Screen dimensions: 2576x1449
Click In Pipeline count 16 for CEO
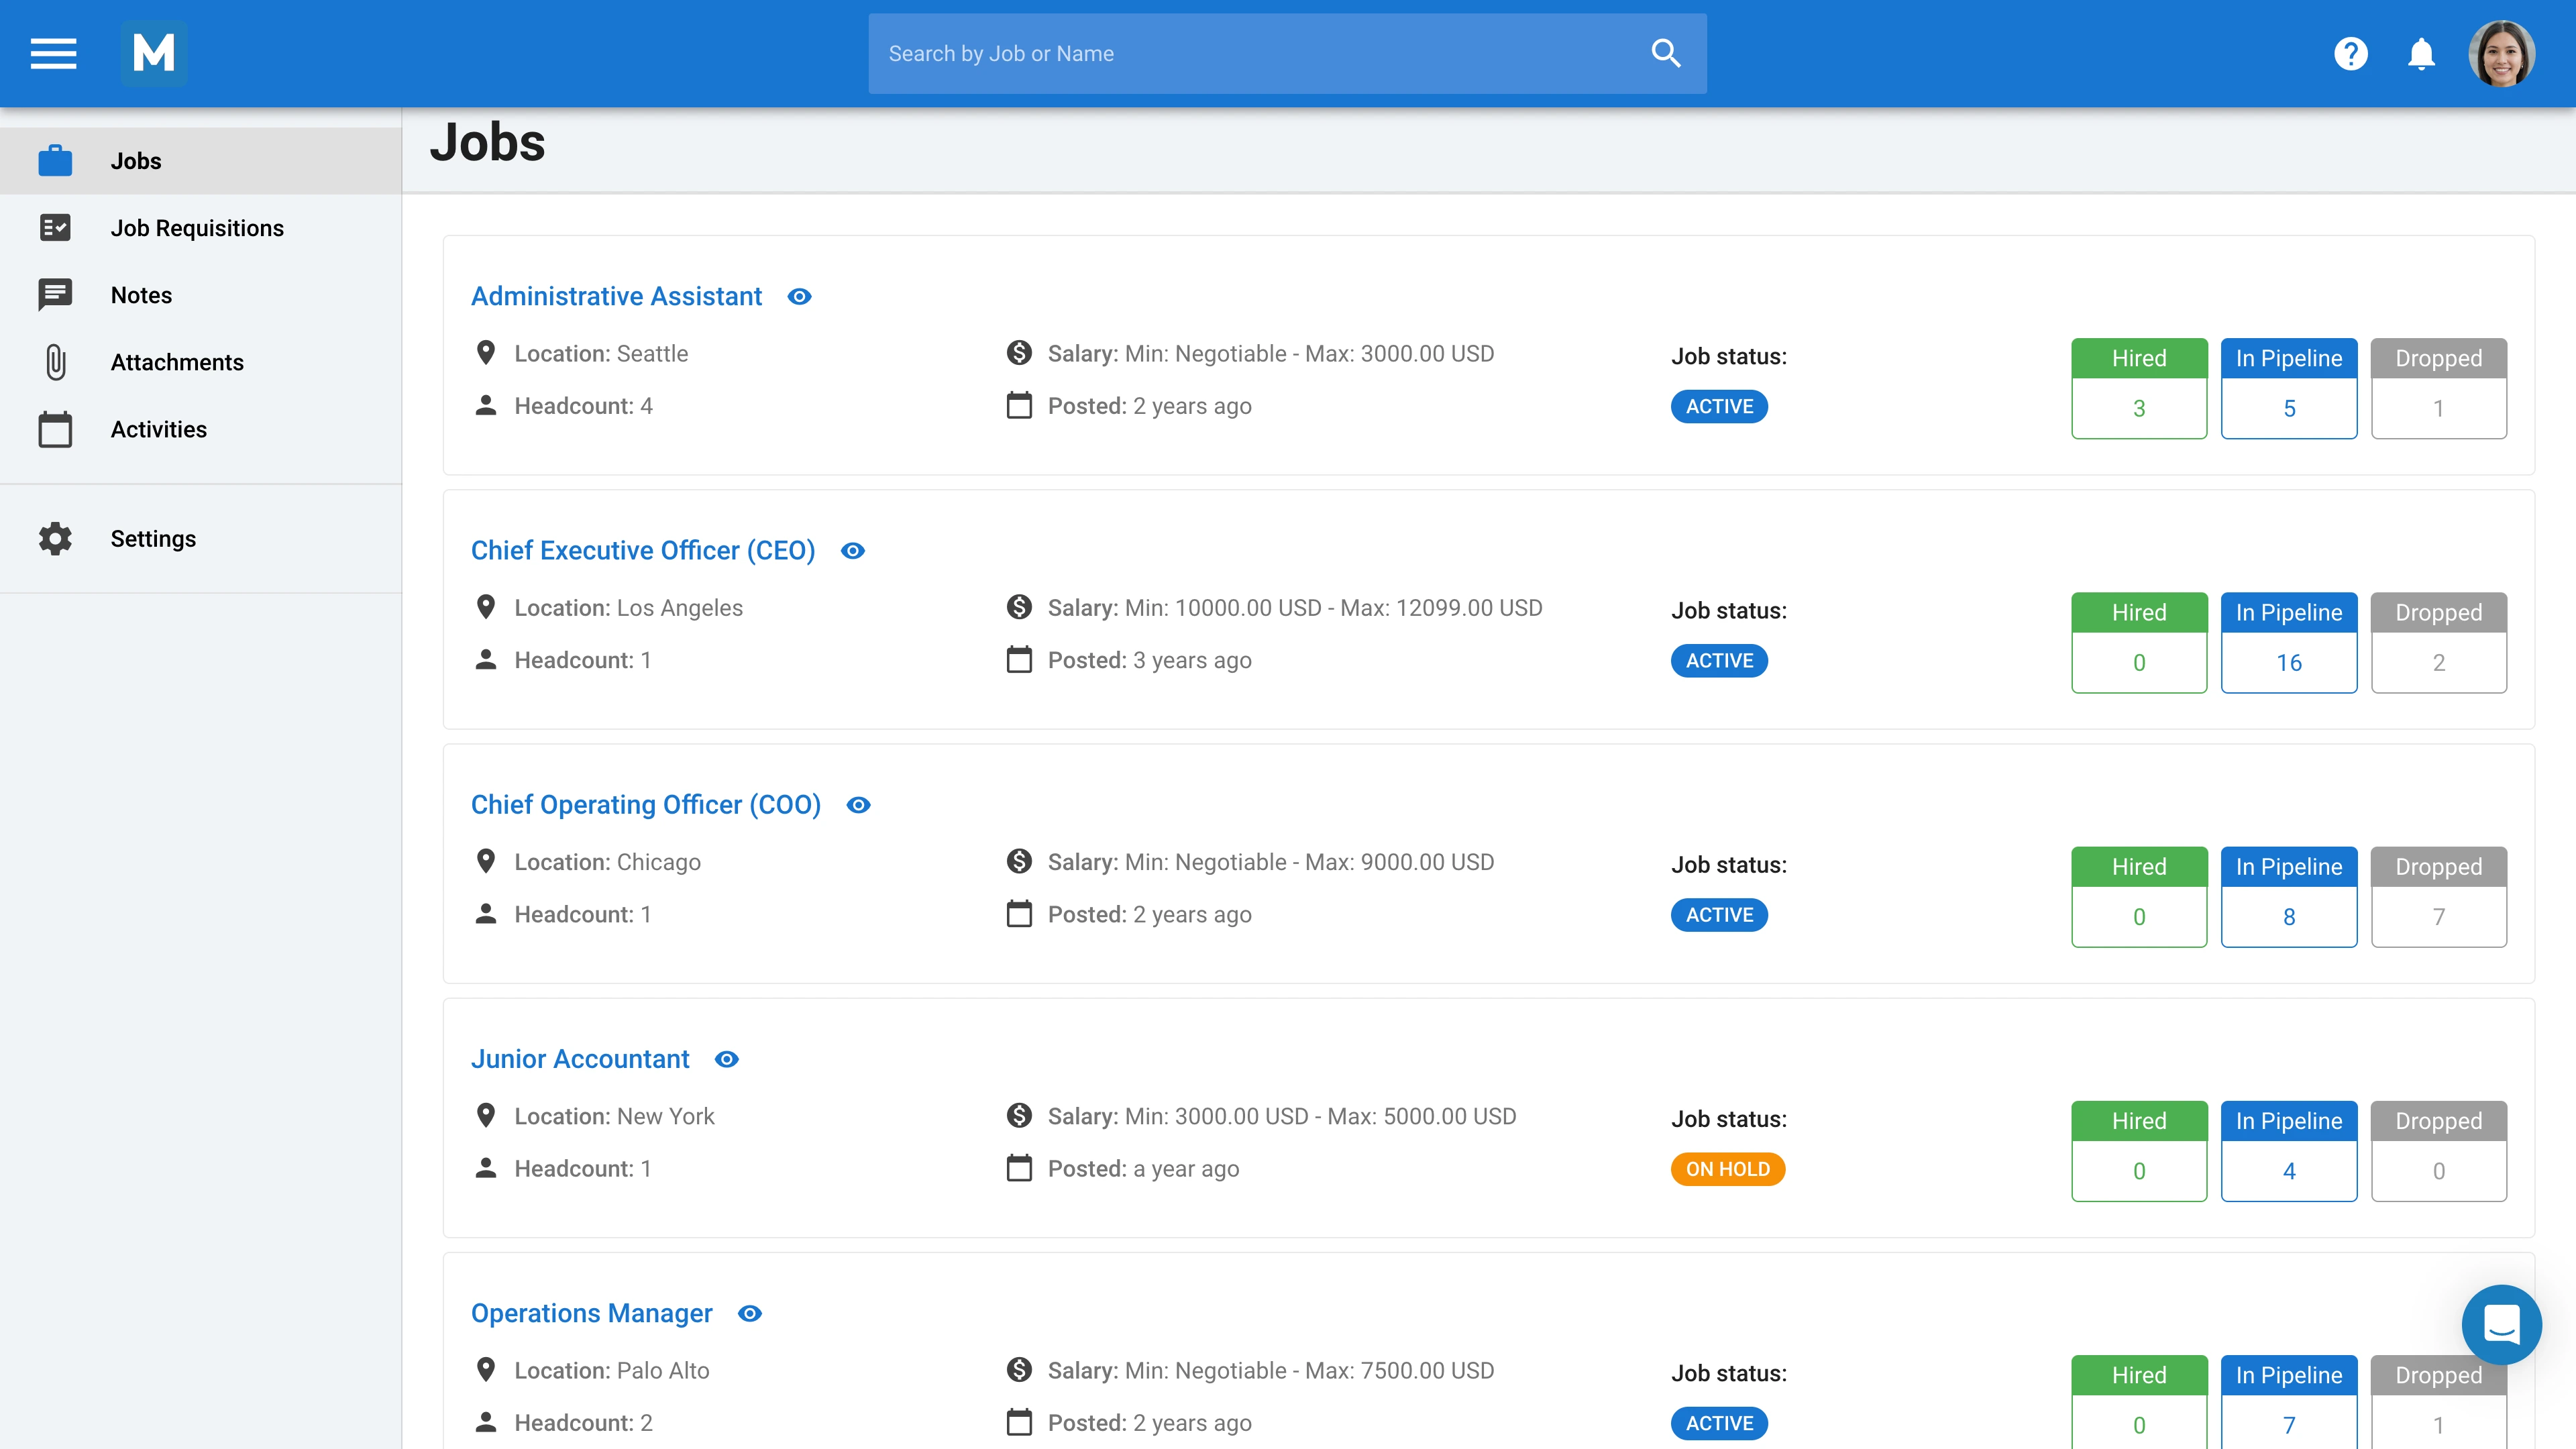[2288, 662]
